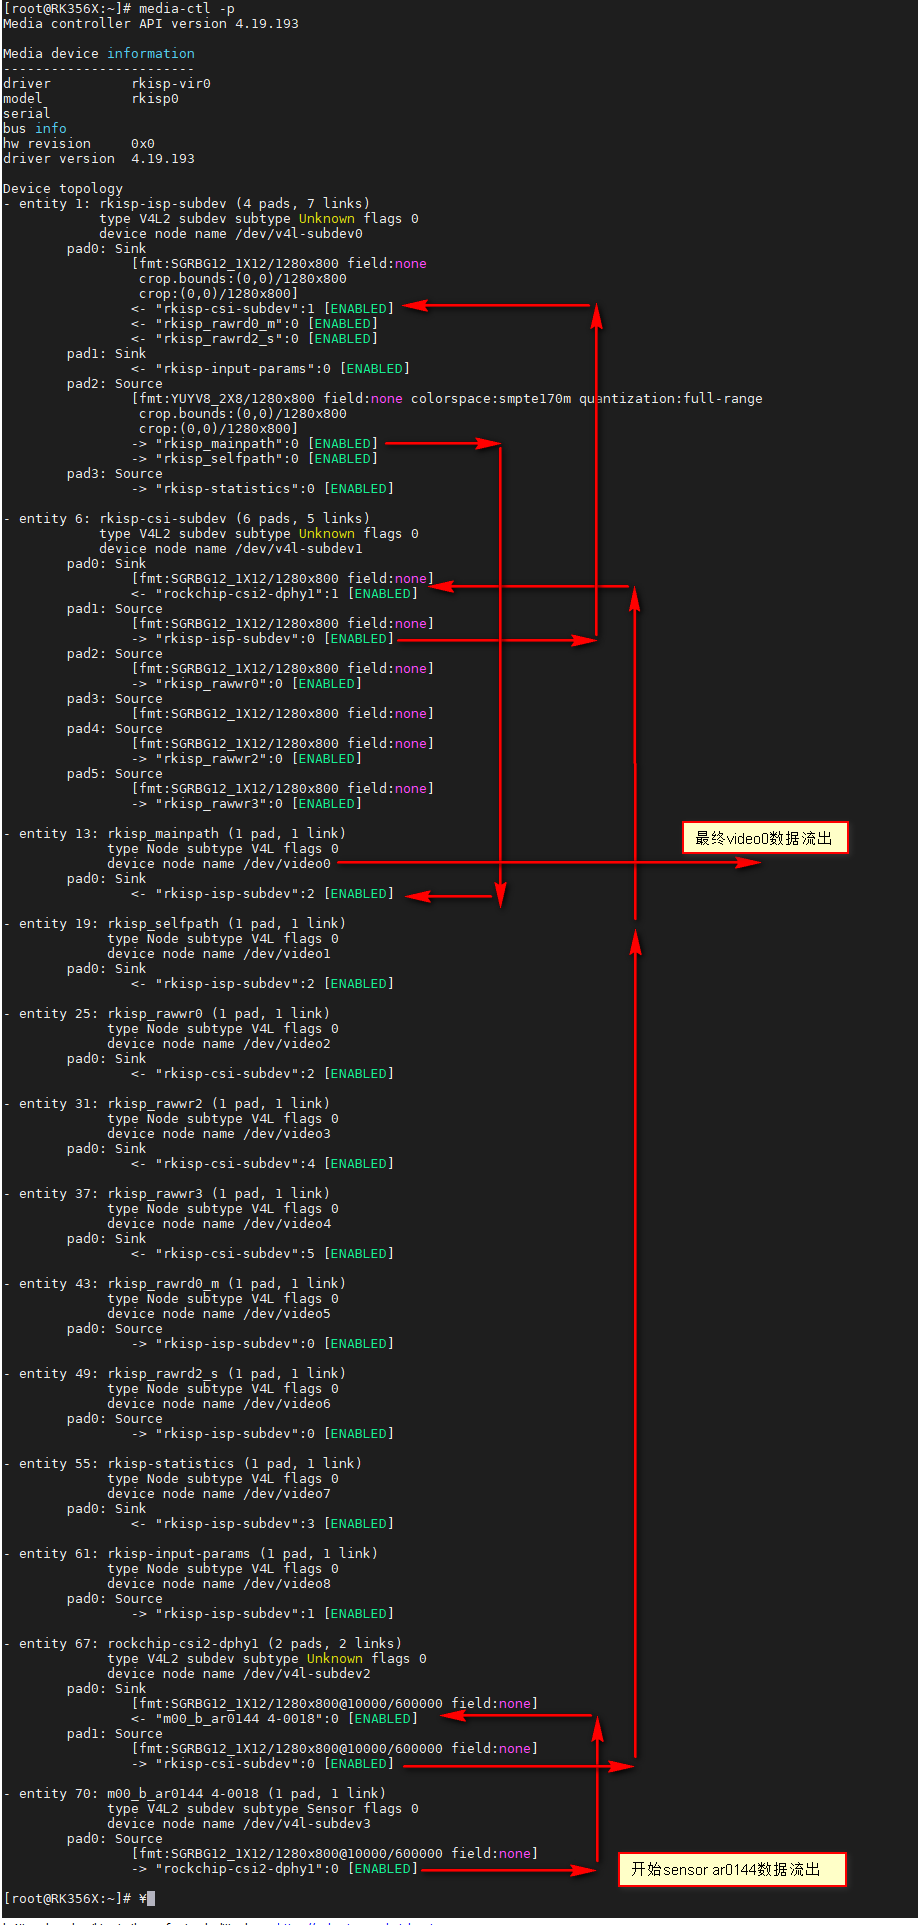Click the 'Device topology' heading
This screenshot has width=918, height=1926.
click(63, 188)
